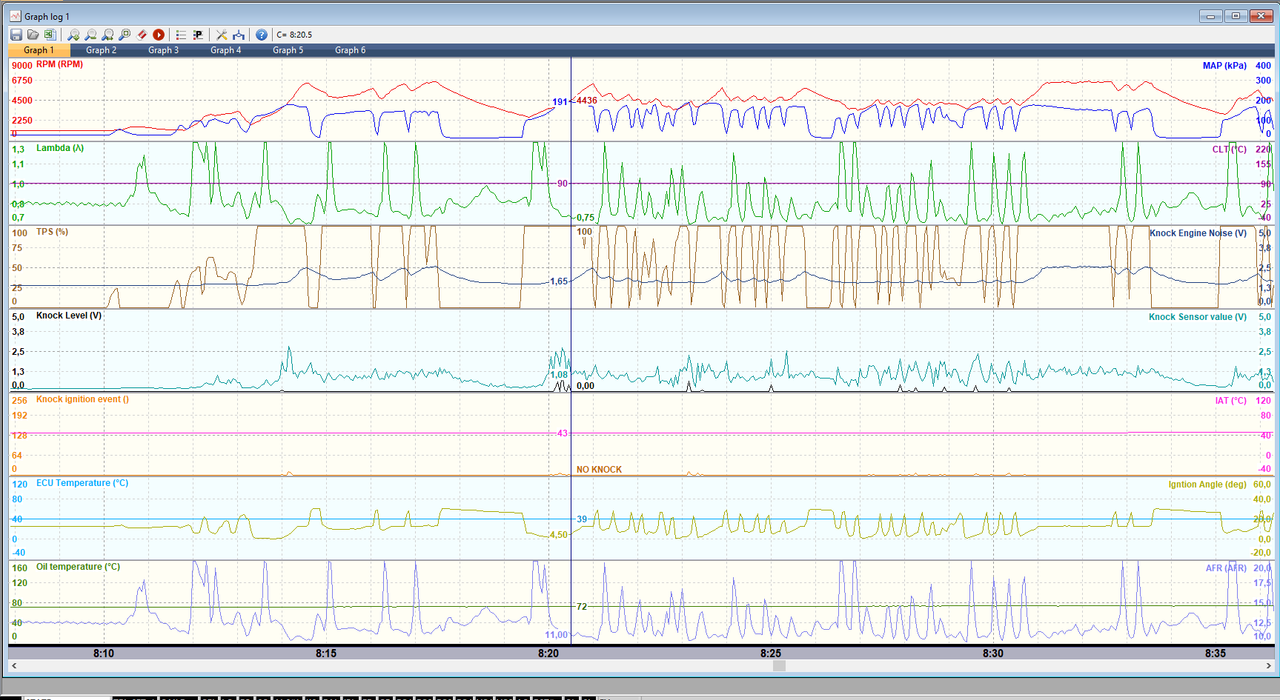Click the NO KNOCK cursor readout
Screen dimensions: 1280x700
[x=599, y=469]
